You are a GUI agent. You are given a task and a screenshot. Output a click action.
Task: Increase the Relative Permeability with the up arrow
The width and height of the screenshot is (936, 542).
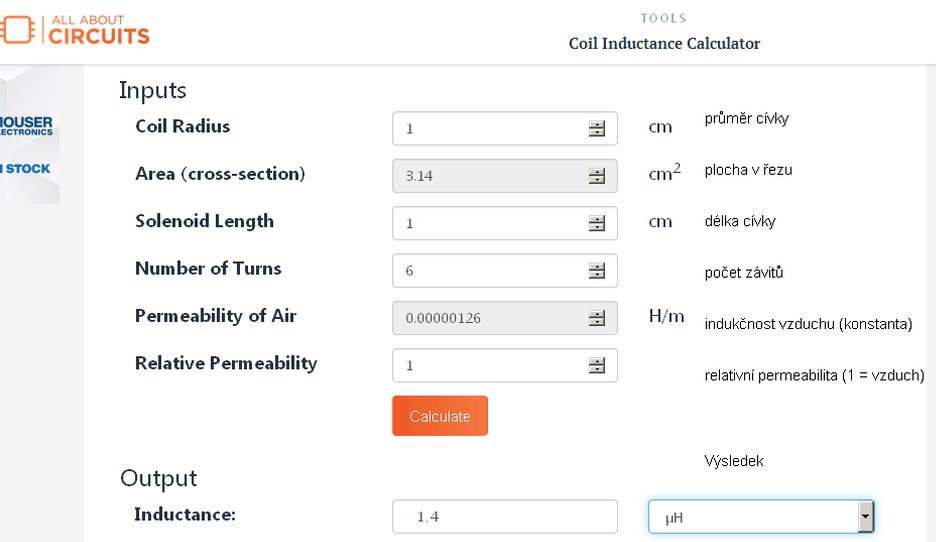click(596, 361)
